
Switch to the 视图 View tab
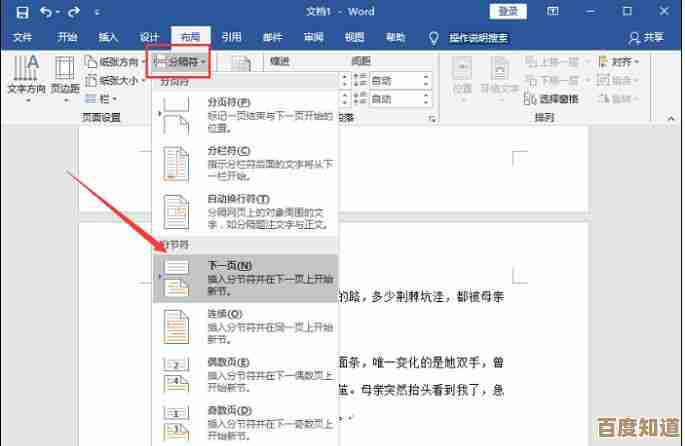coord(354,38)
